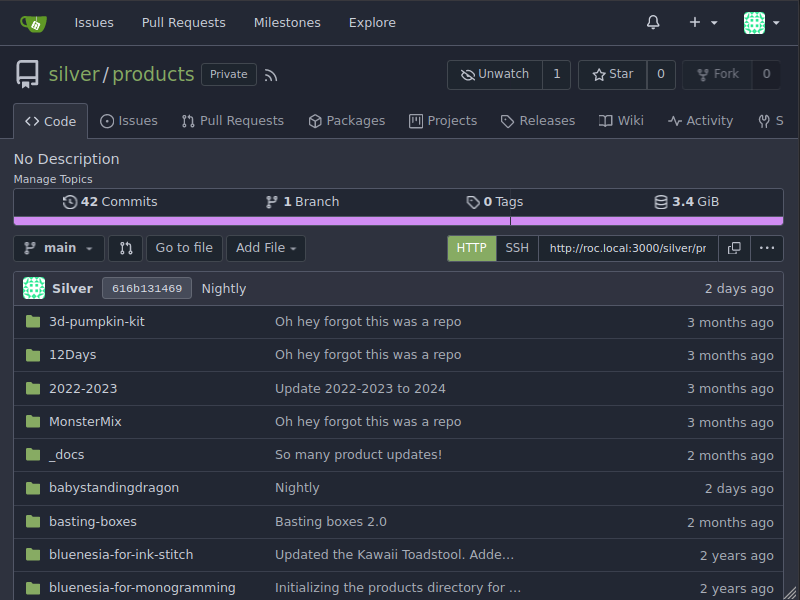The width and height of the screenshot is (800, 600).
Task: Click the Manage Topics link
Action: pos(53,179)
